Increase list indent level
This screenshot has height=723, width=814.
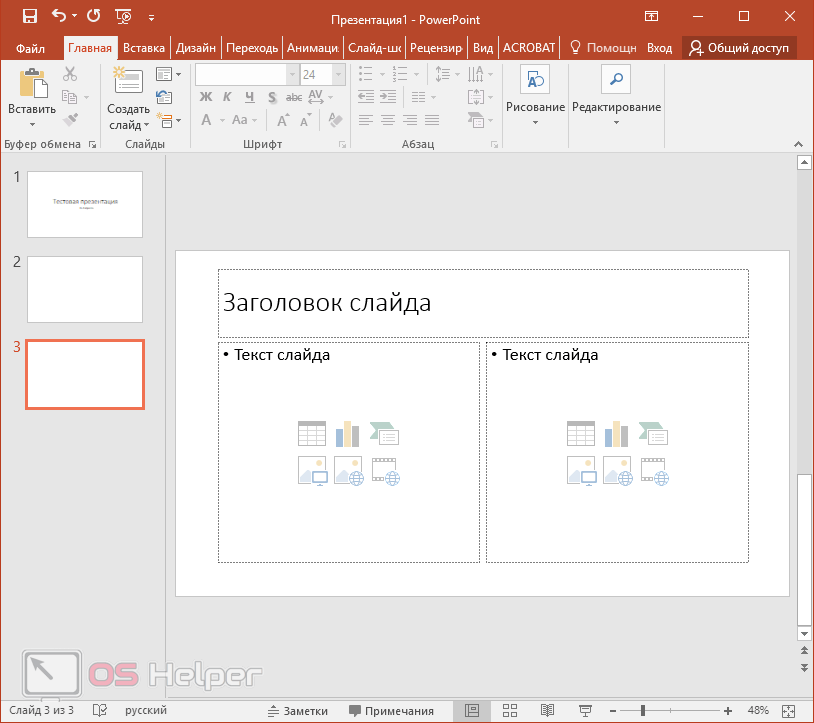point(388,97)
